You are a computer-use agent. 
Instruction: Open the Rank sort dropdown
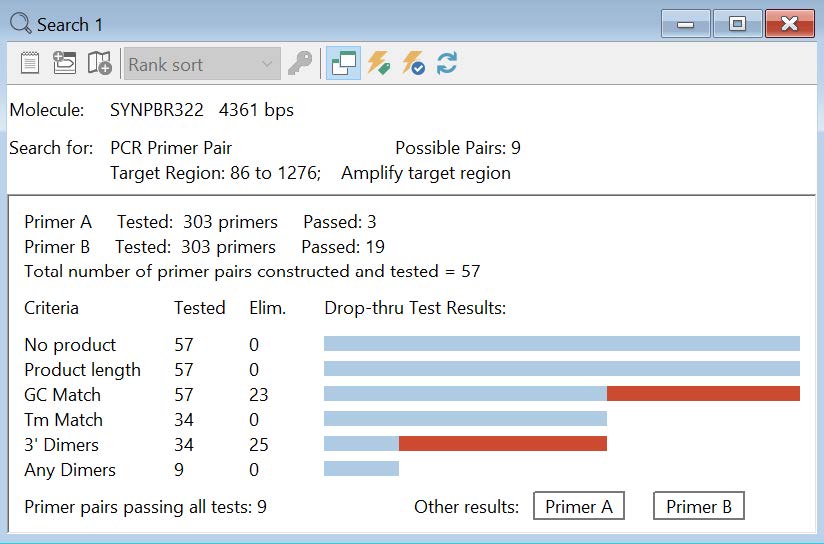point(202,64)
